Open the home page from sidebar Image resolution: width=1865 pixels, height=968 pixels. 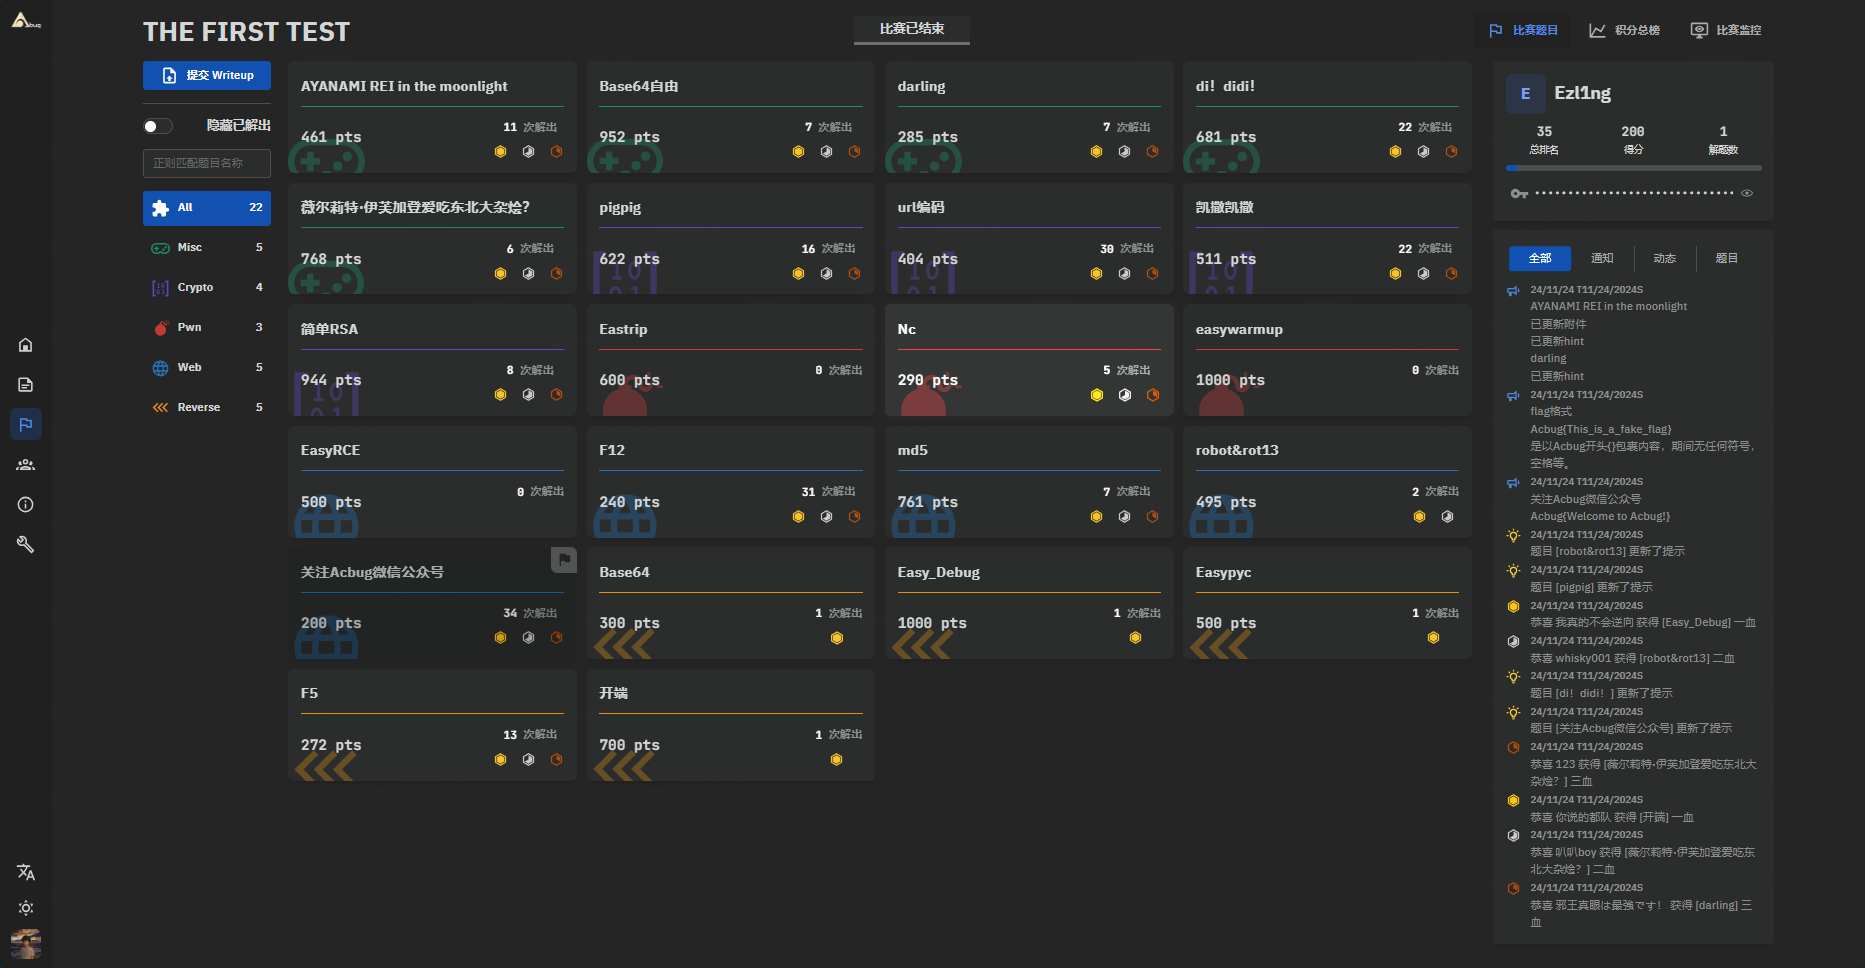[26, 345]
